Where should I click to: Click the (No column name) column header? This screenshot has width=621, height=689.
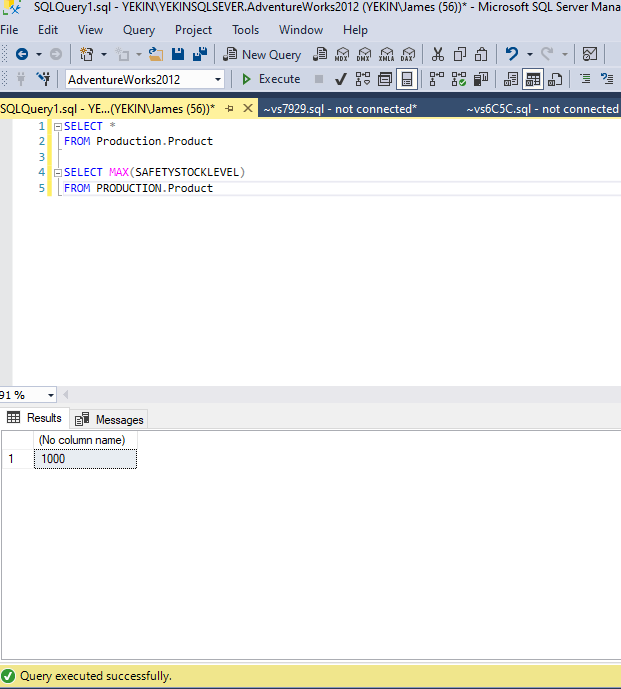(x=85, y=440)
